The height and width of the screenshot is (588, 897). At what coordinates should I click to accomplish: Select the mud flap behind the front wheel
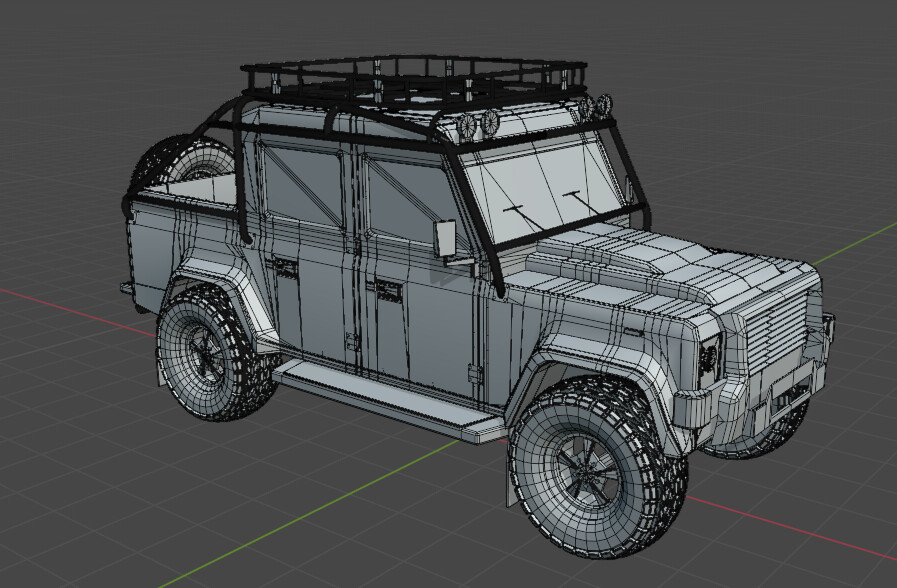pyautogui.click(x=513, y=479)
